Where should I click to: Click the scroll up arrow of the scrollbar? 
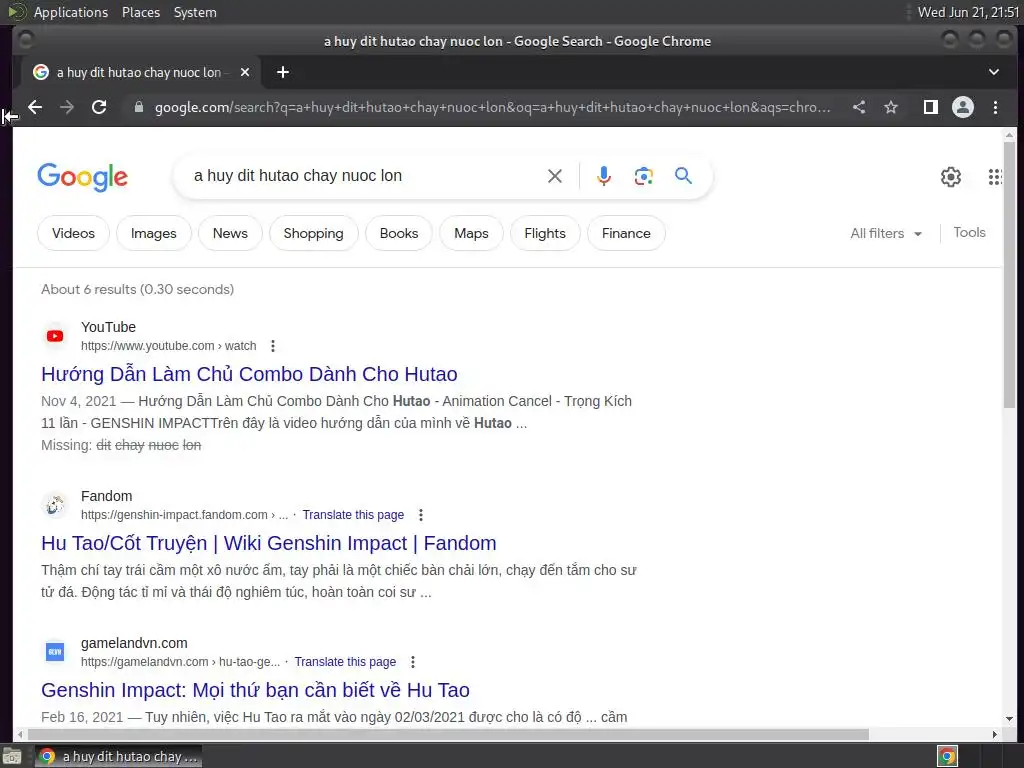[1010, 135]
